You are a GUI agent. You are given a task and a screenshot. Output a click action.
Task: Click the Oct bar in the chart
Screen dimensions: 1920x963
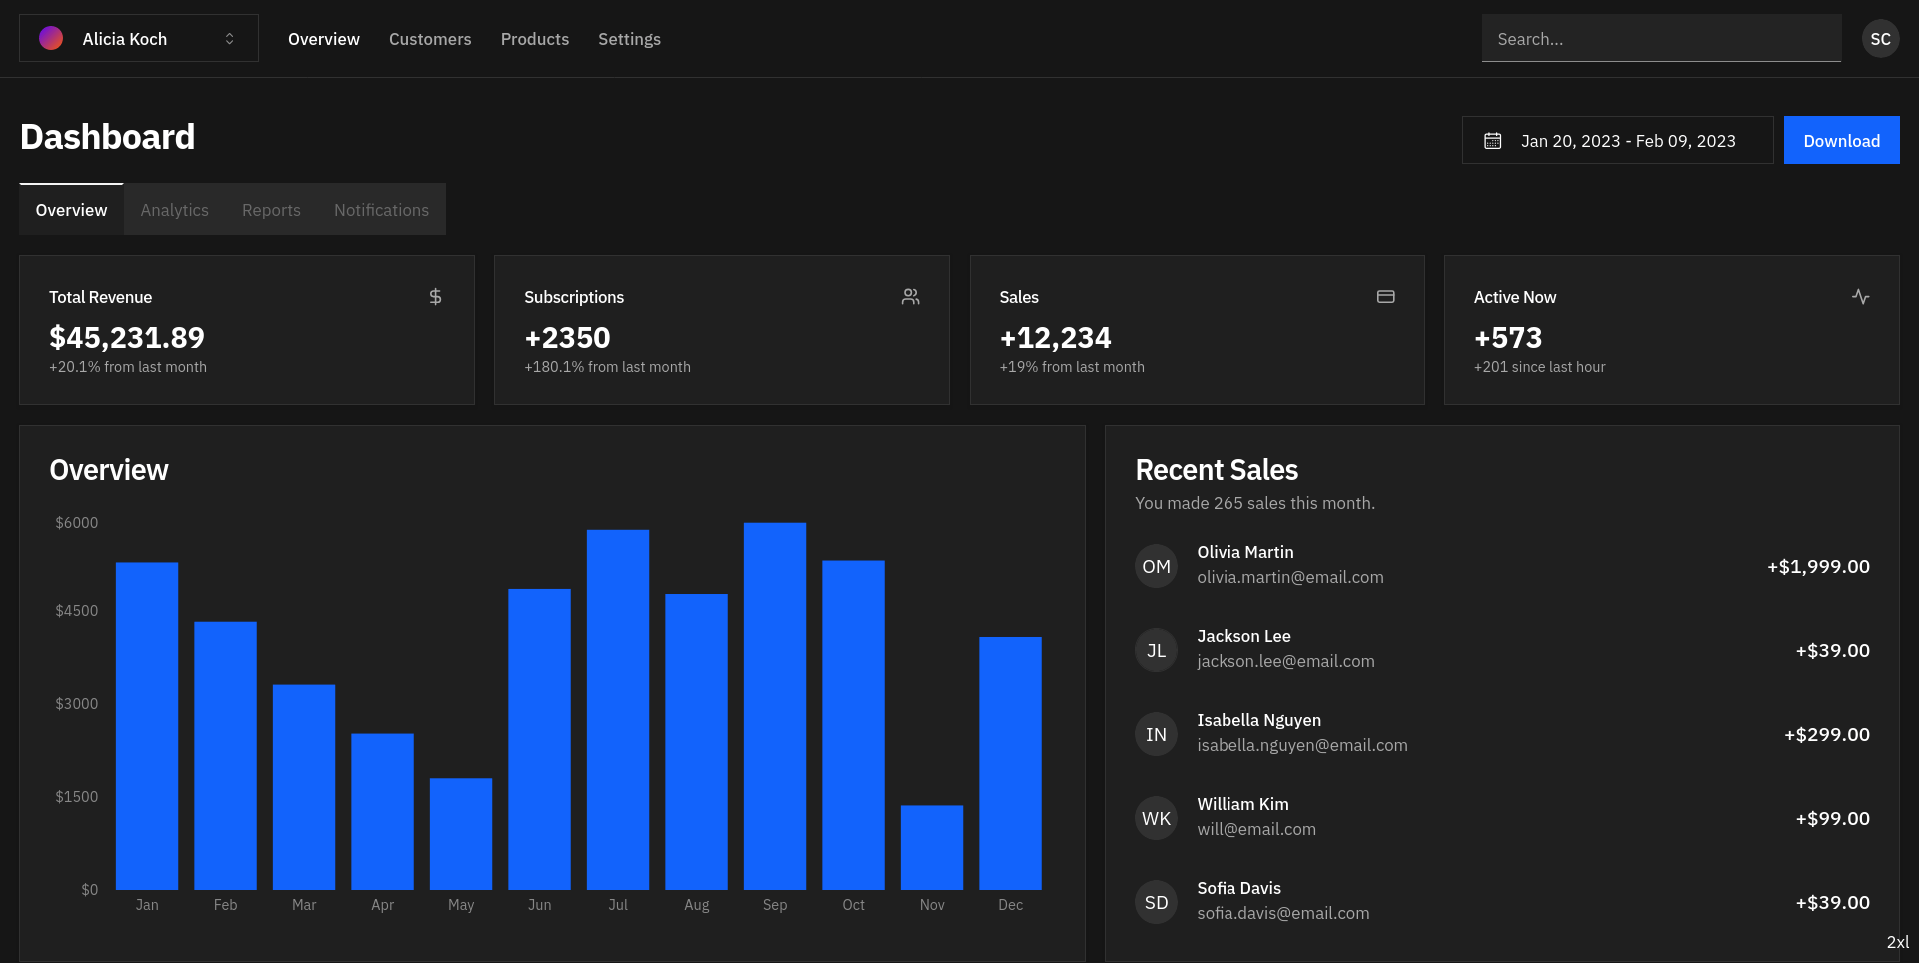853,725
